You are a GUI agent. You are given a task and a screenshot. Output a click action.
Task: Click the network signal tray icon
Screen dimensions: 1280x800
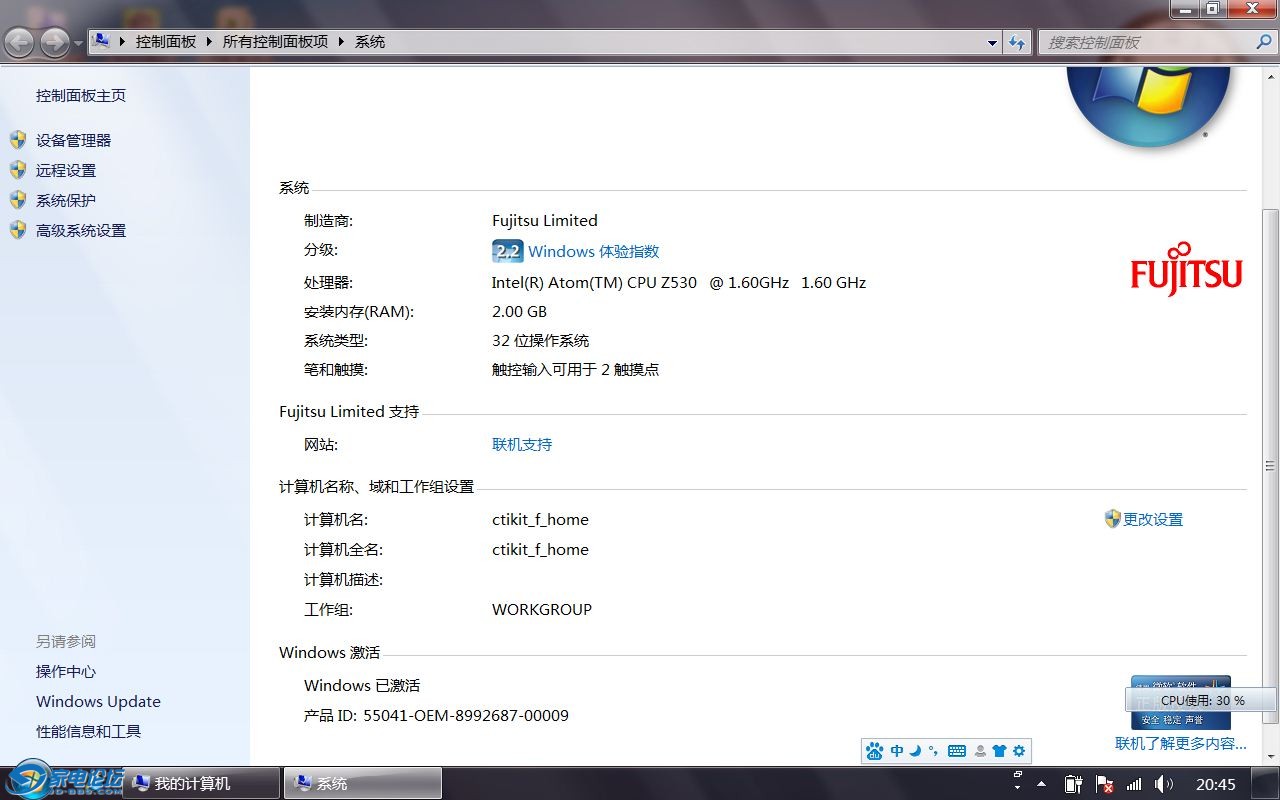1134,784
